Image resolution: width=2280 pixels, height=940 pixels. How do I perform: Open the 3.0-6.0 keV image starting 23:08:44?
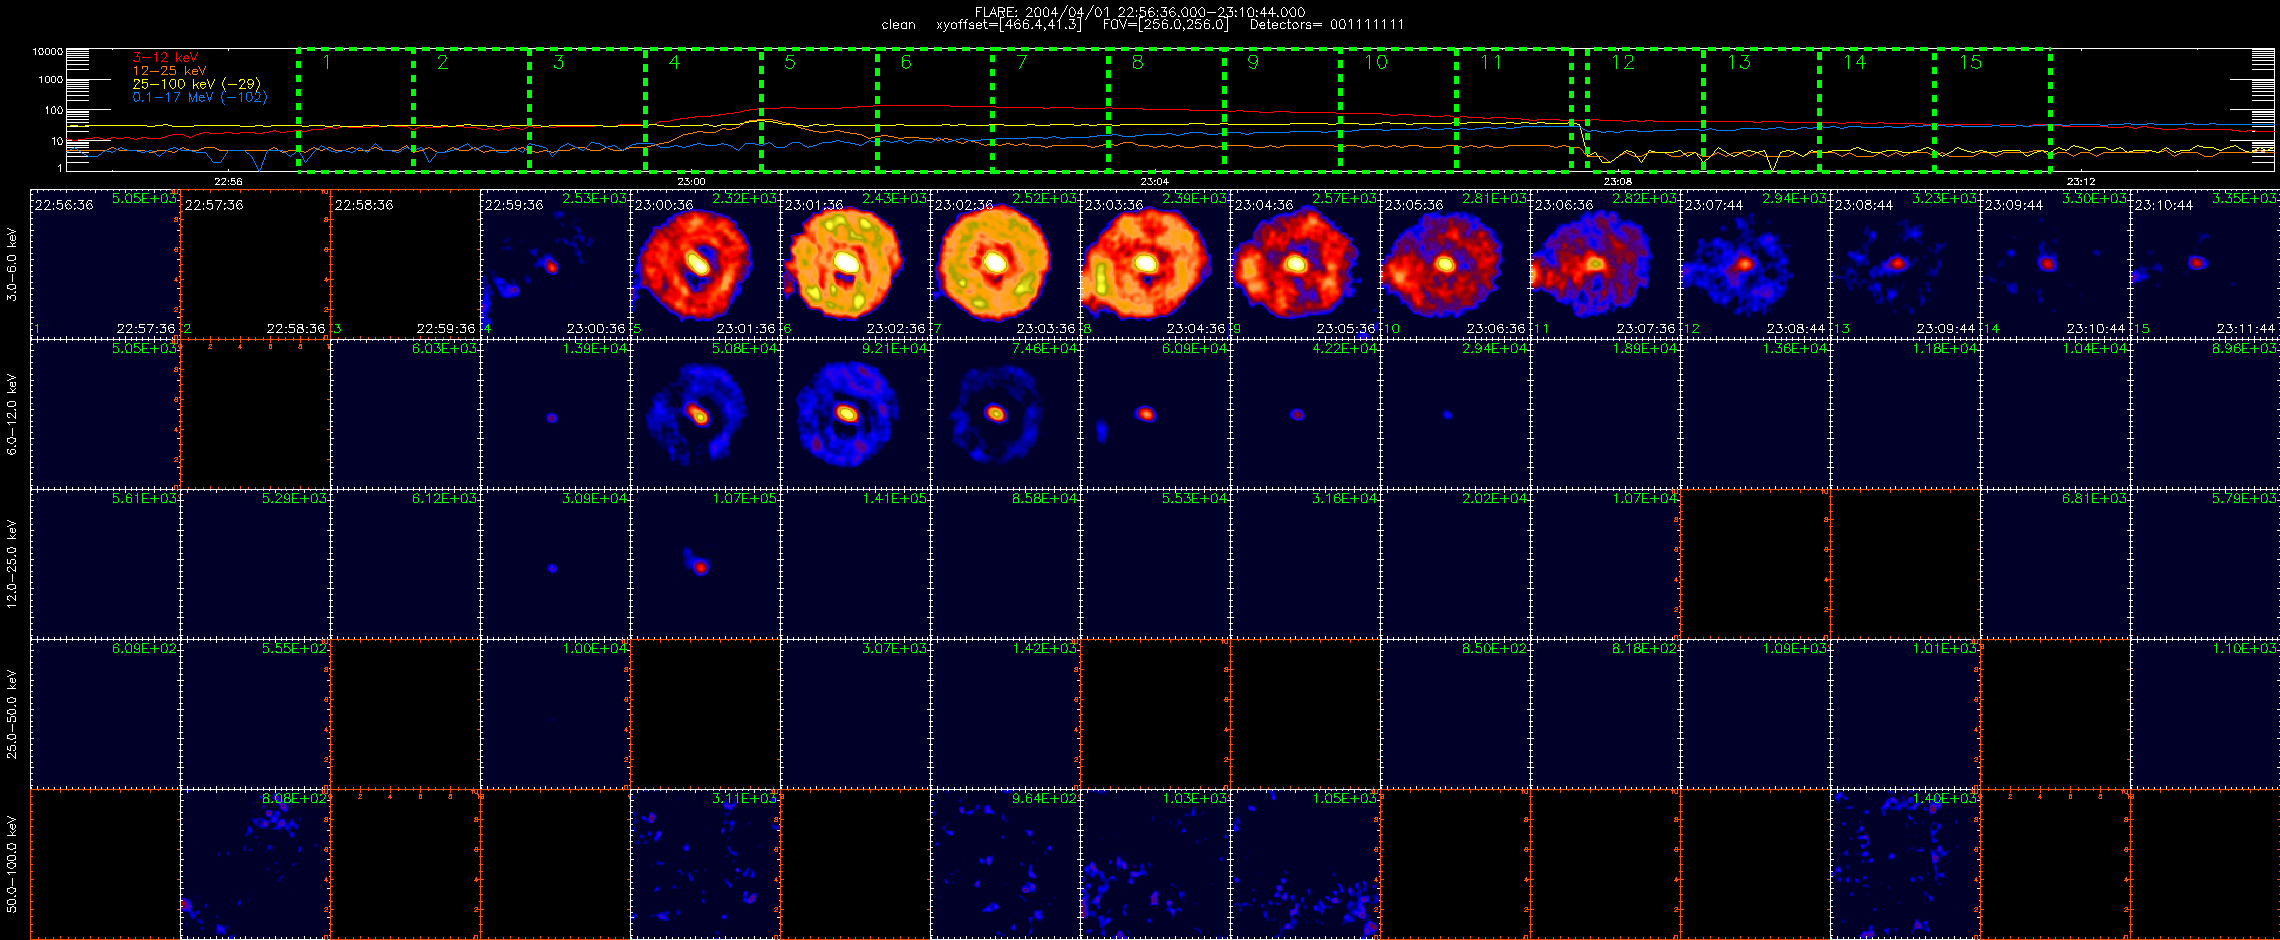1905,264
